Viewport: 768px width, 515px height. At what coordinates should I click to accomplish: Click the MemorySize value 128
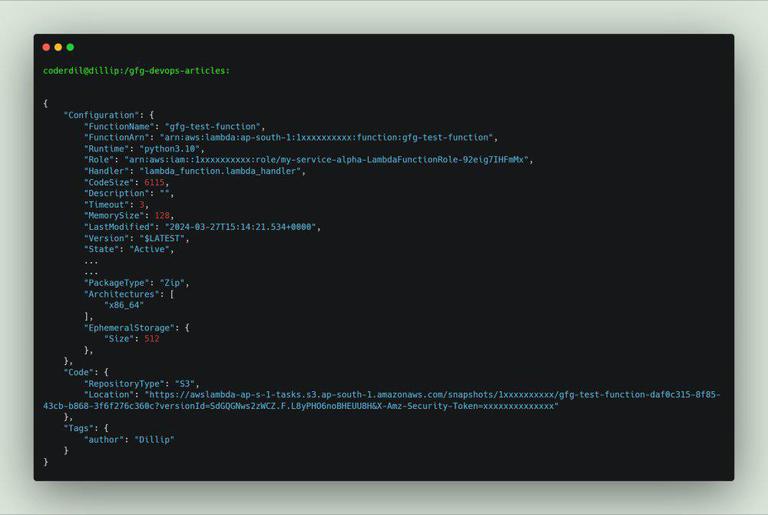[162, 216]
